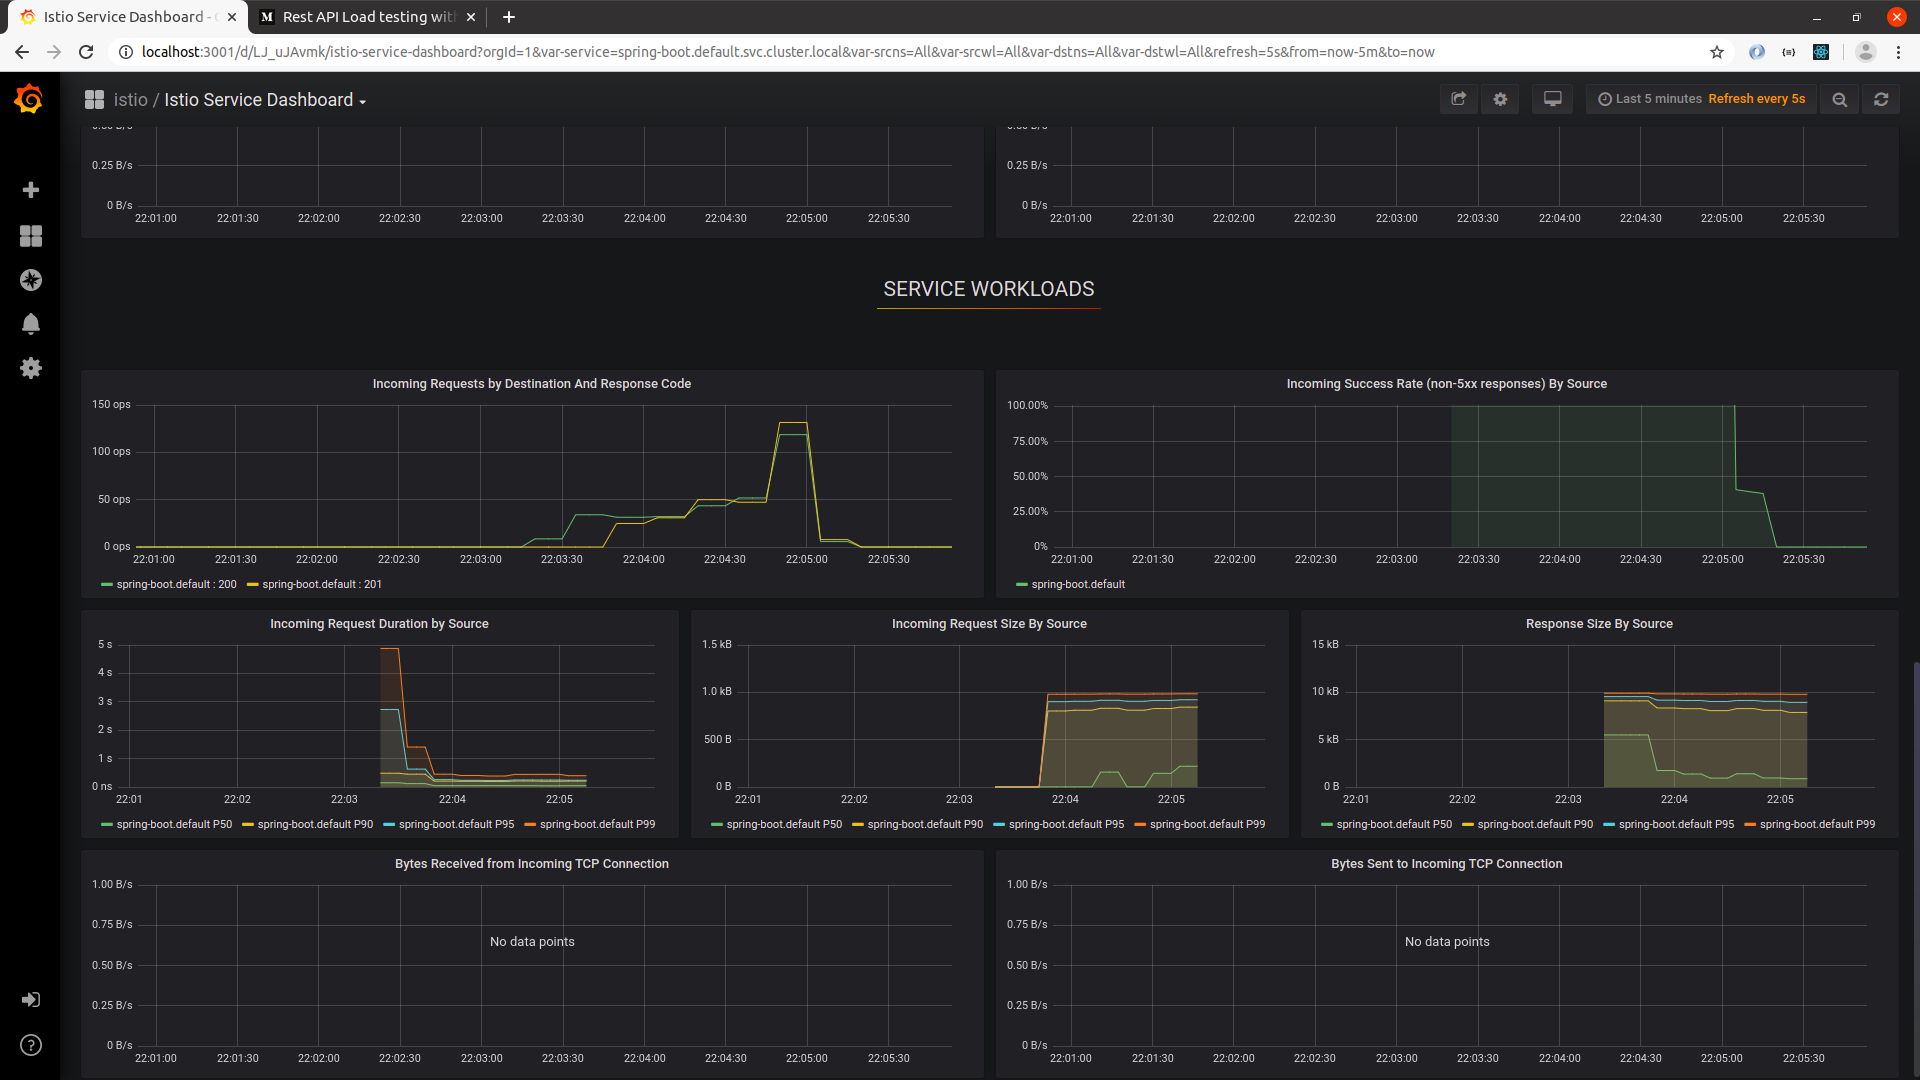Click the Sign in icon in sidebar
Screen dimensions: 1920x1080
(x=31, y=1000)
